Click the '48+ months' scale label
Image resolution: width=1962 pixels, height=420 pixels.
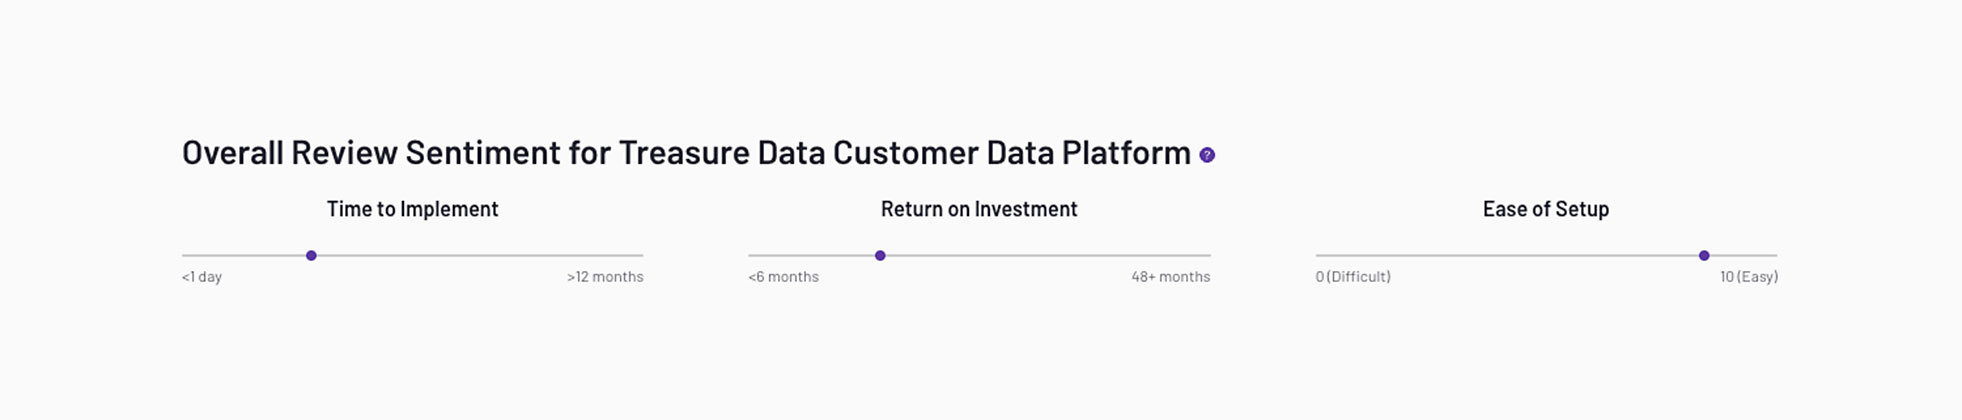(1170, 277)
